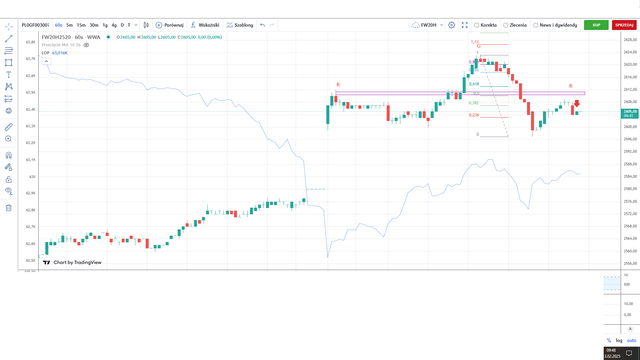
Task: Enable the Zlecenia checkbox
Action: (505, 25)
